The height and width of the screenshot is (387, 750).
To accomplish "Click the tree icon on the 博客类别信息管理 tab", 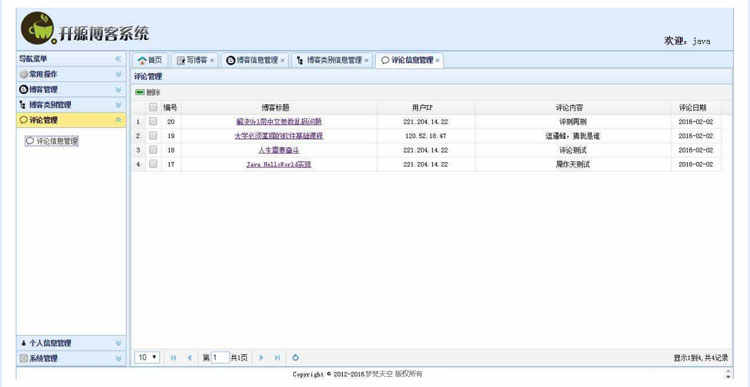I will click(x=300, y=60).
